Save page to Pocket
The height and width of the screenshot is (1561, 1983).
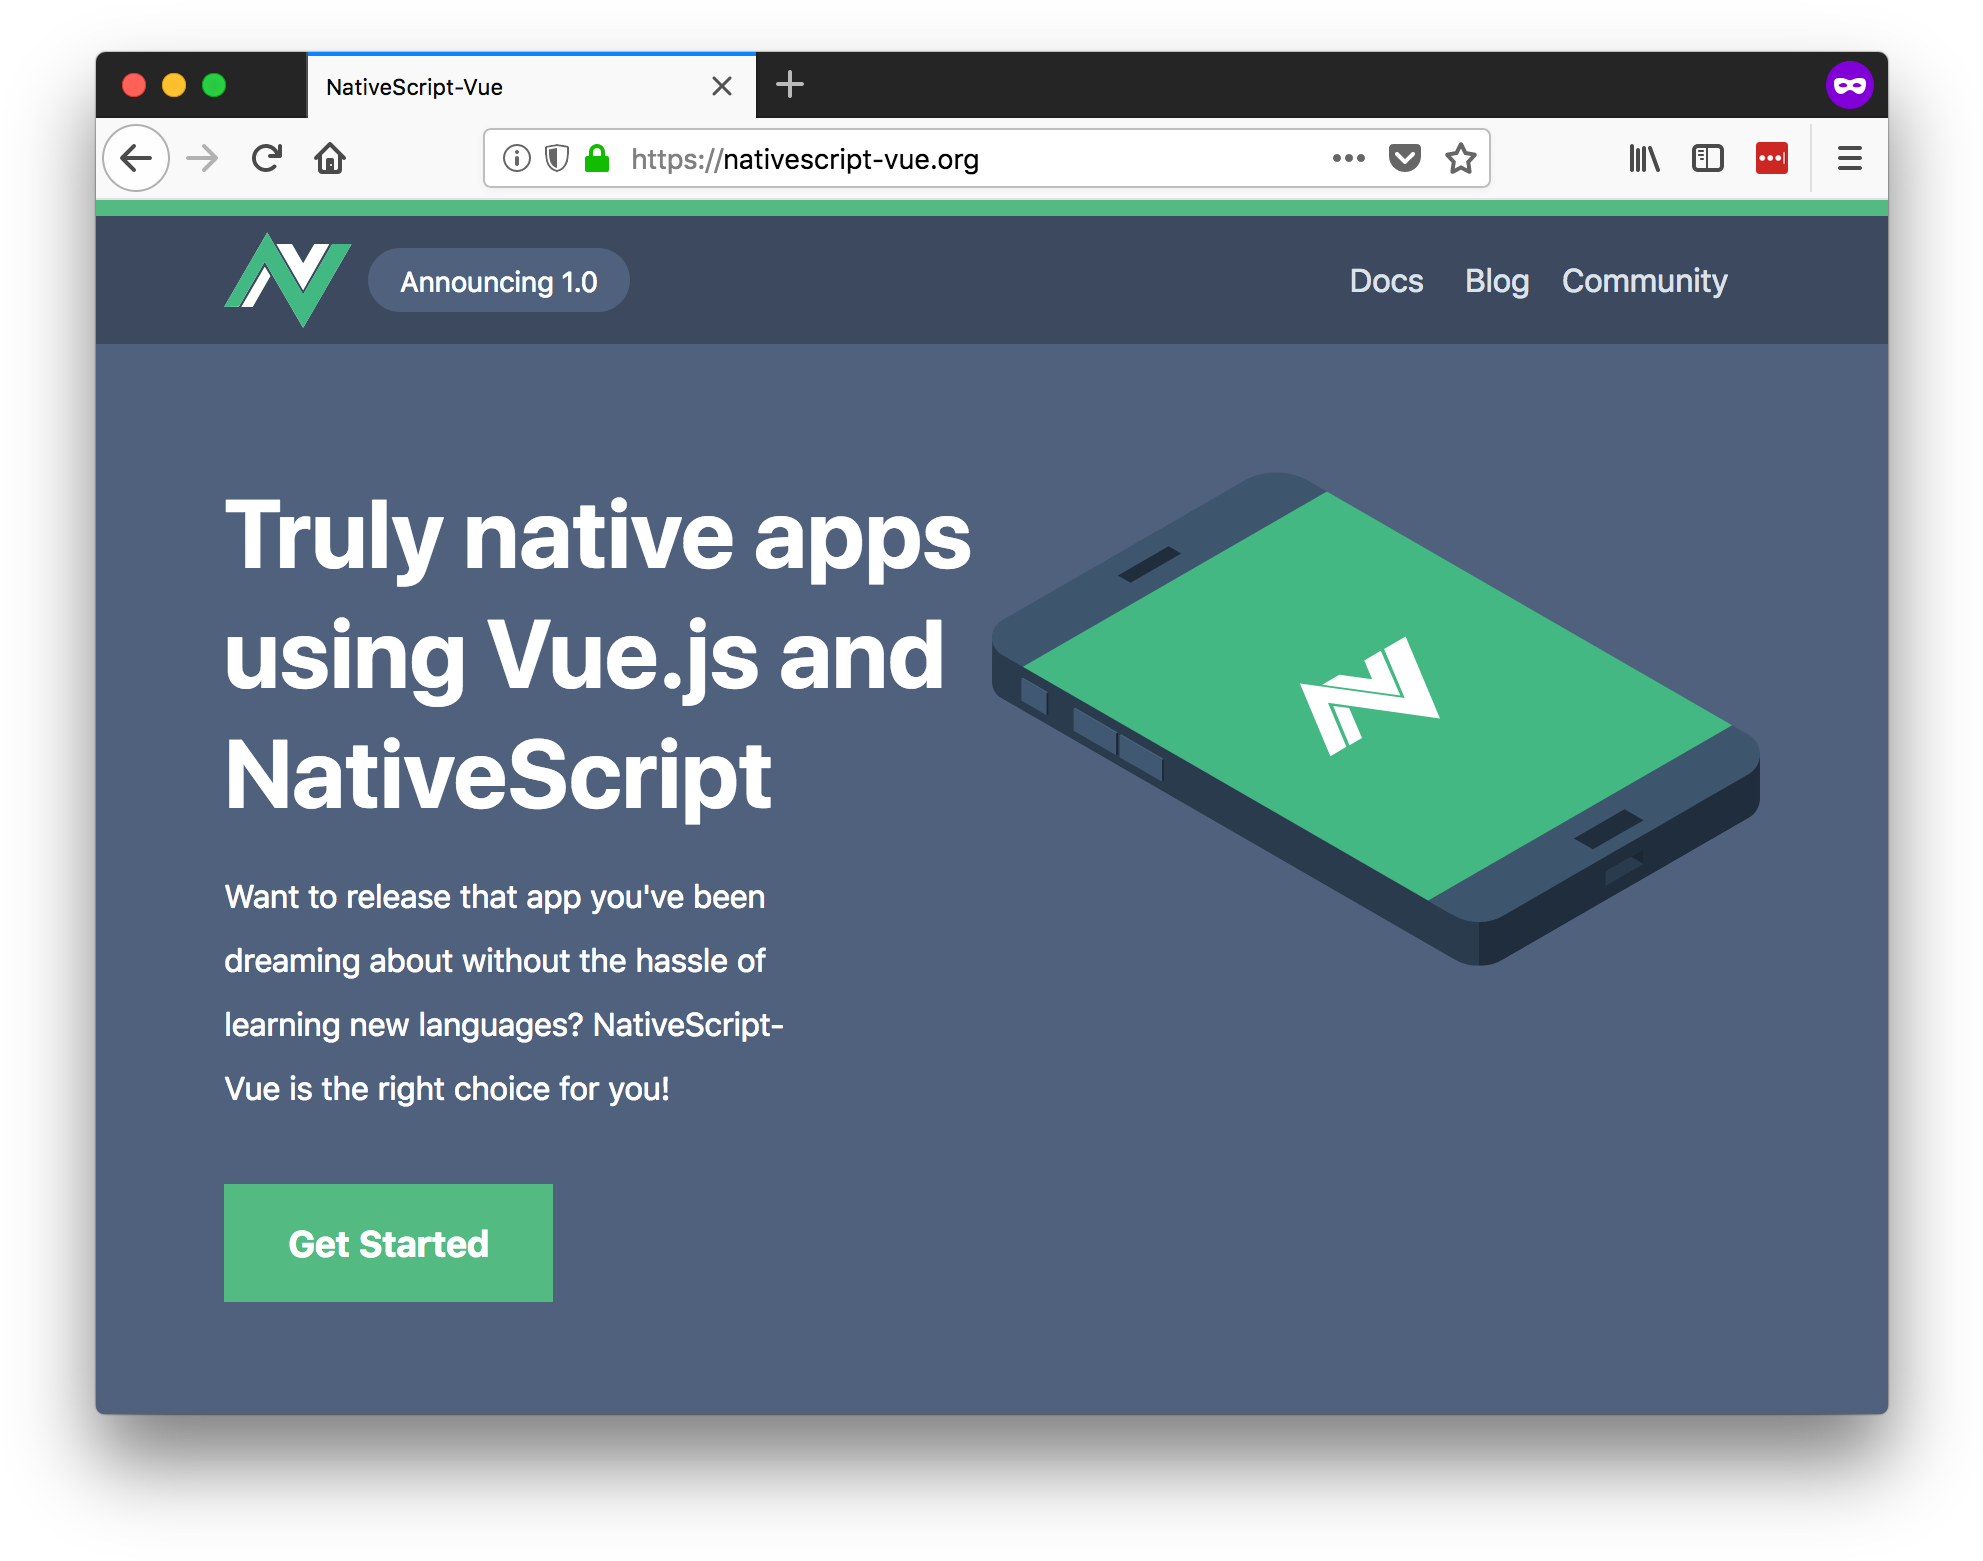(x=1405, y=158)
